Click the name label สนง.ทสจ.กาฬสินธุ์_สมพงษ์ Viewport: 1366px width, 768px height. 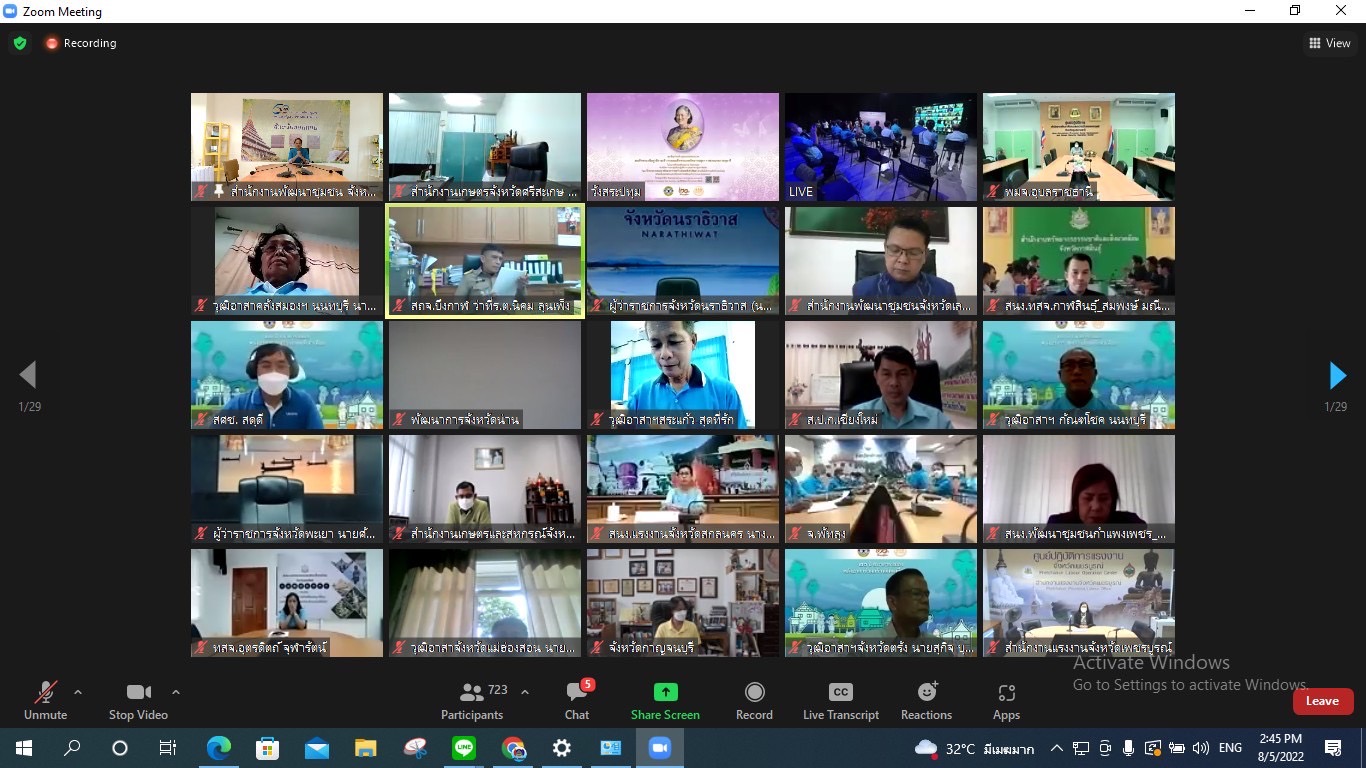(1087, 305)
